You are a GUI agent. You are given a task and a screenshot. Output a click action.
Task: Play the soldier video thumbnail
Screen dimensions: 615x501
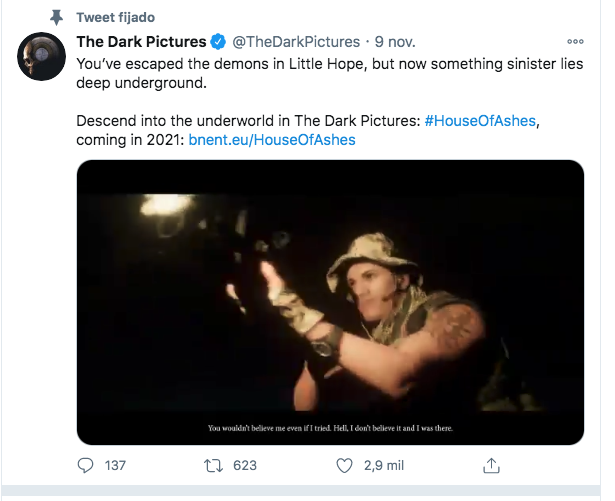[x=330, y=301]
